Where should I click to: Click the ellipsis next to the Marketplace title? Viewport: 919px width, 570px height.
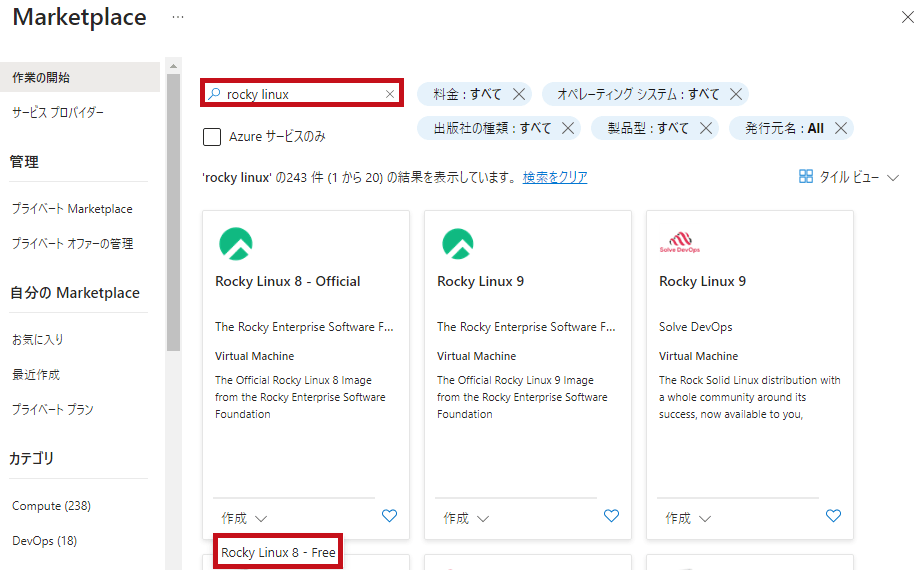pyautogui.click(x=178, y=18)
